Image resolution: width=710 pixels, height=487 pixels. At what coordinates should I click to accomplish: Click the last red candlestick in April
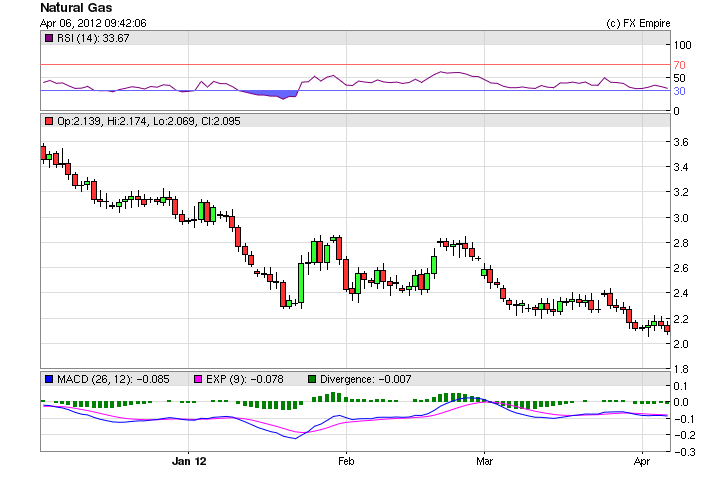pos(667,329)
